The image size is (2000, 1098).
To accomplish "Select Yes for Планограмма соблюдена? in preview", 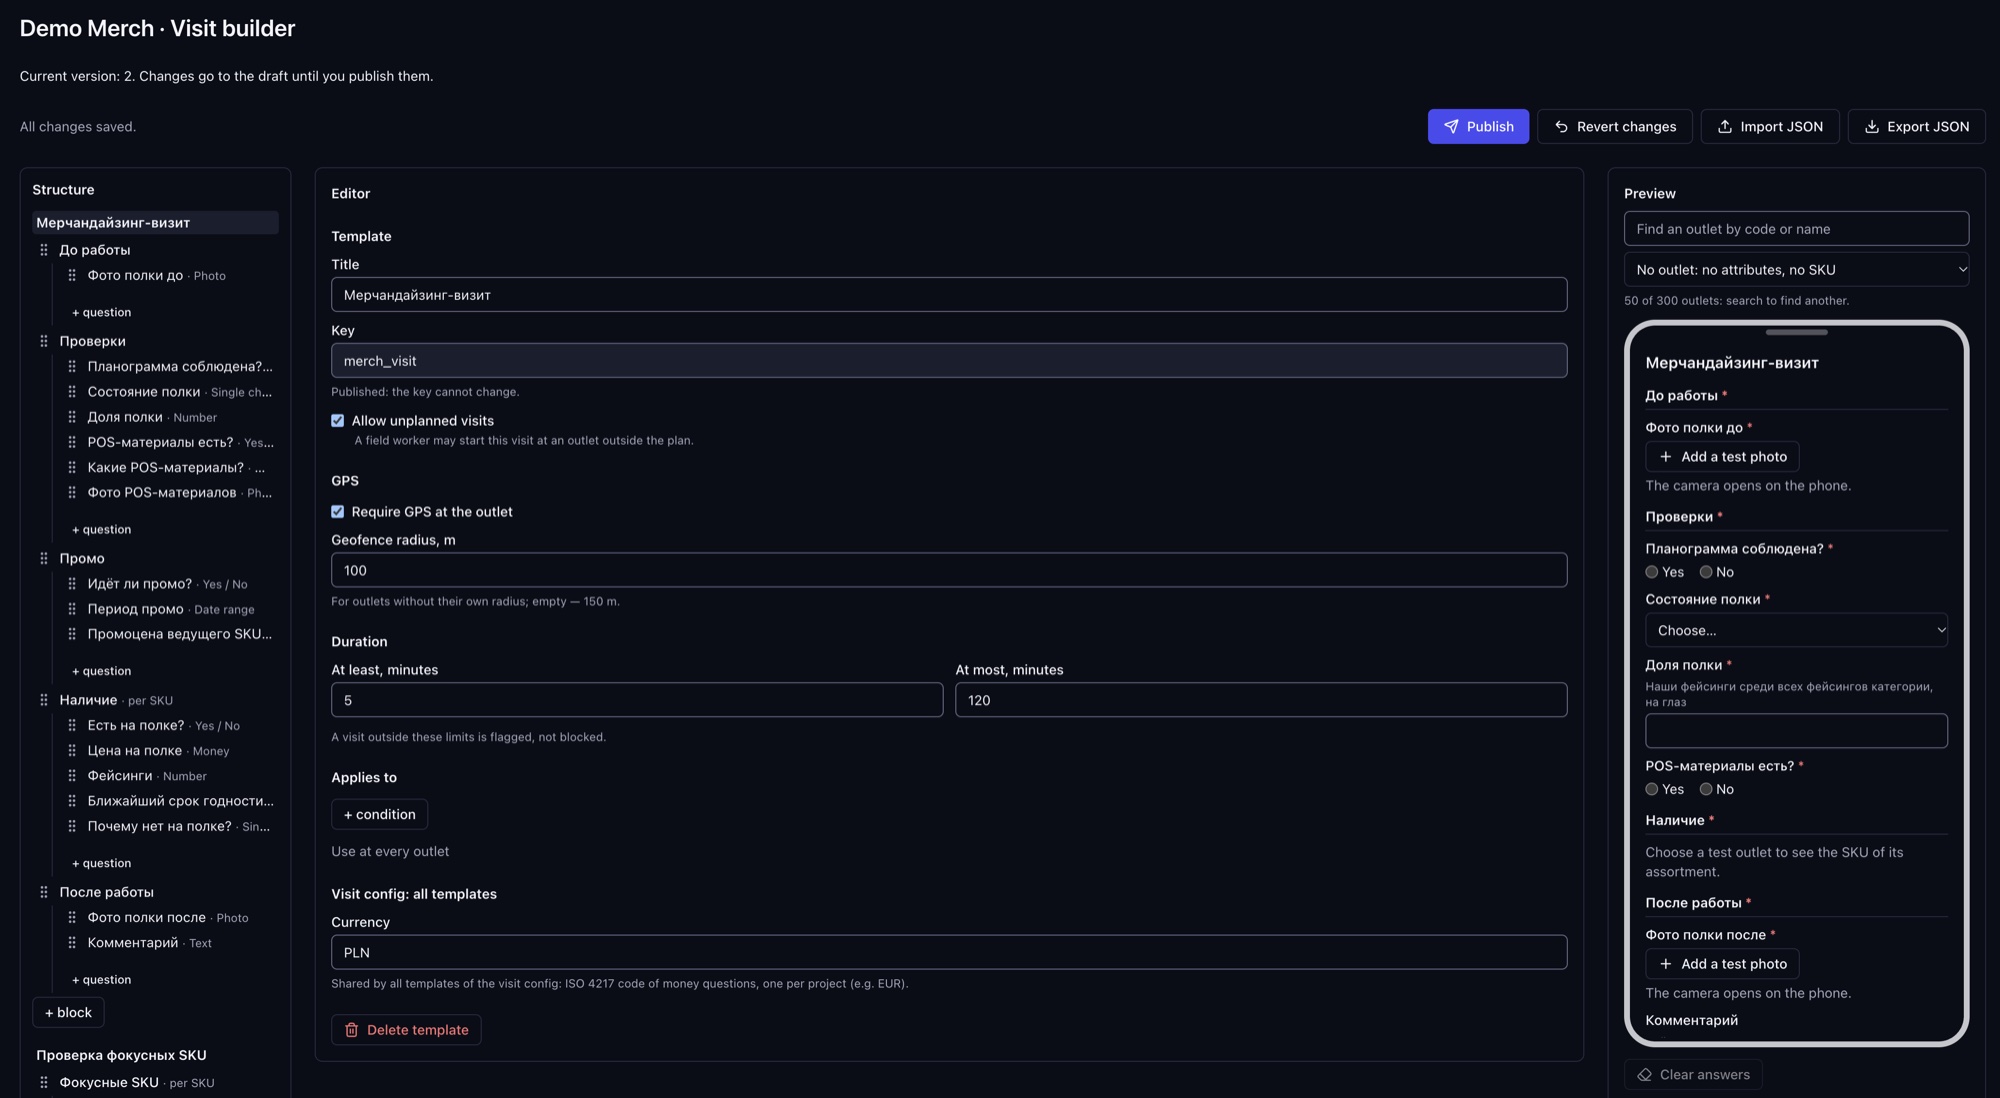I will coord(1652,572).
